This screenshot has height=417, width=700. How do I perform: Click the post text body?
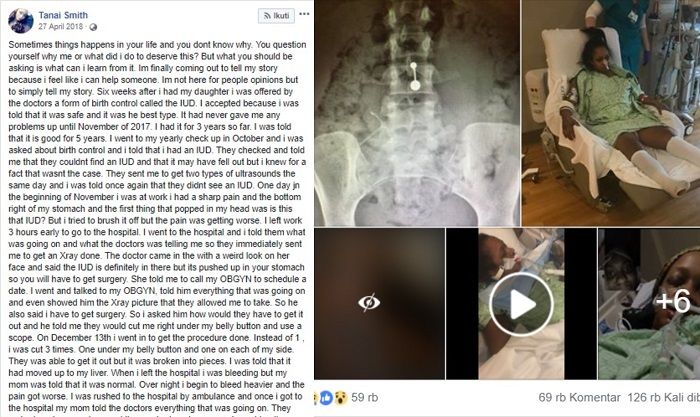click(x=157, y=226)
